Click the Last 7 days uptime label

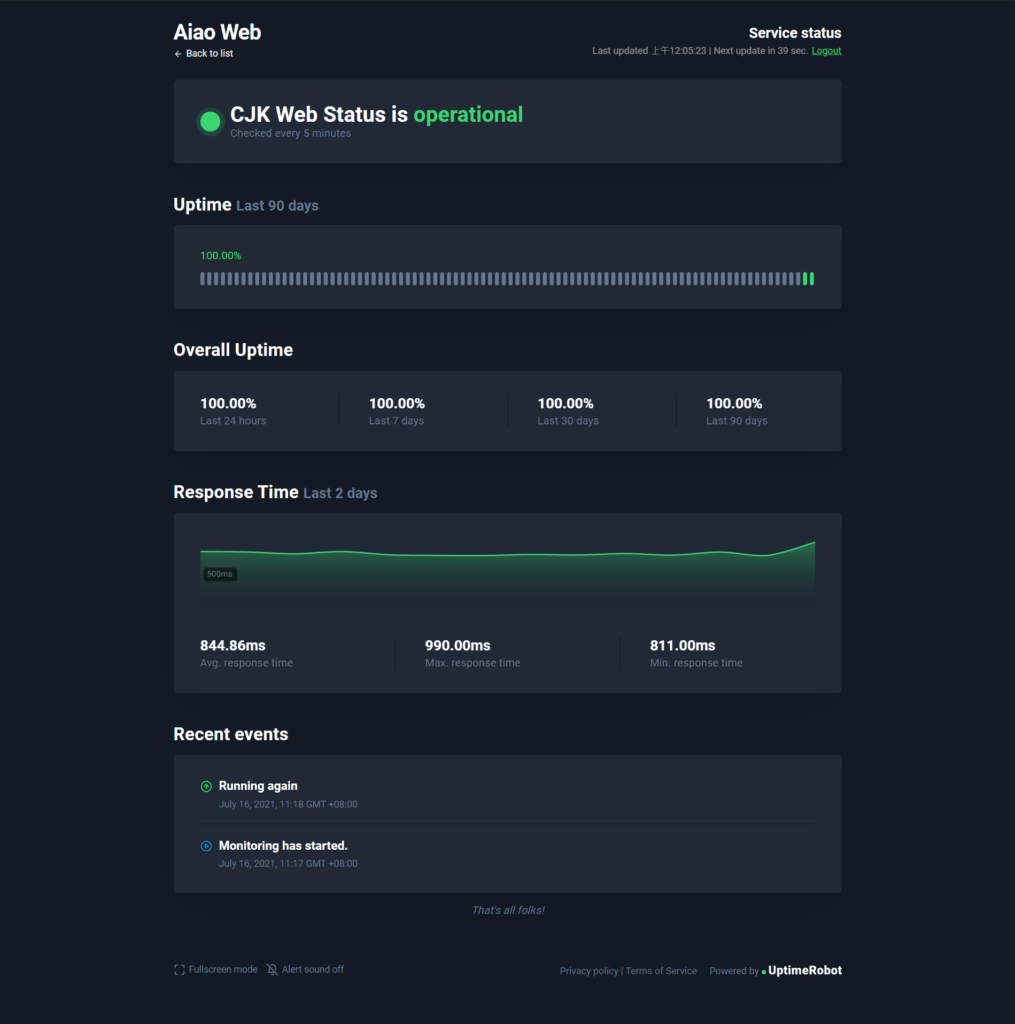click(396, 421)
